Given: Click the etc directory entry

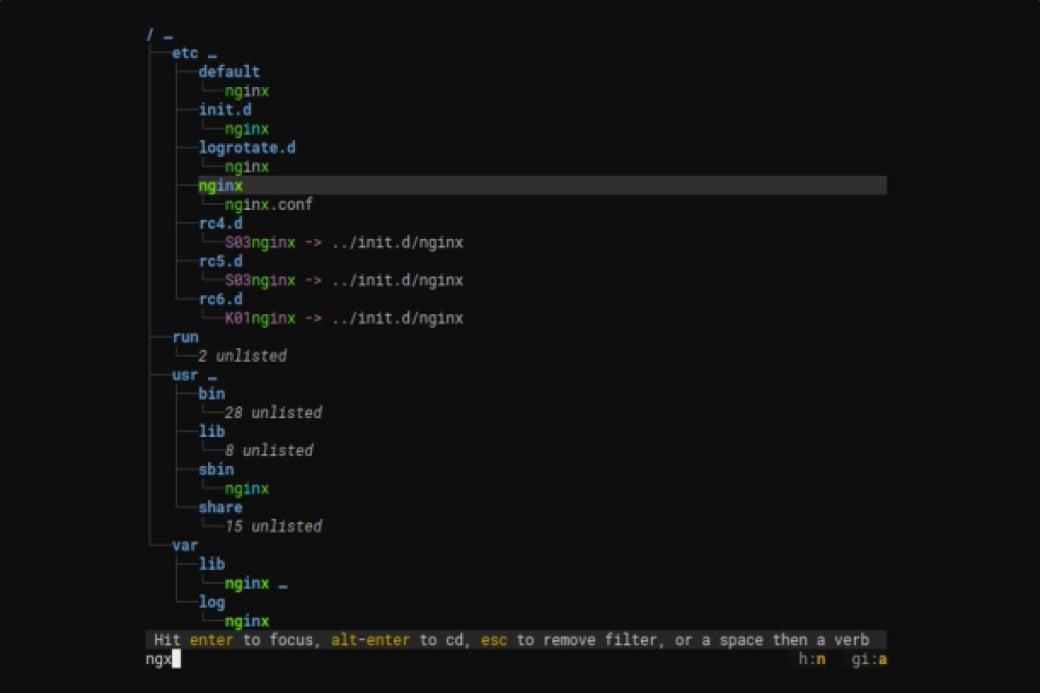Looking at the screenshot, I should [x=185, y=53].
